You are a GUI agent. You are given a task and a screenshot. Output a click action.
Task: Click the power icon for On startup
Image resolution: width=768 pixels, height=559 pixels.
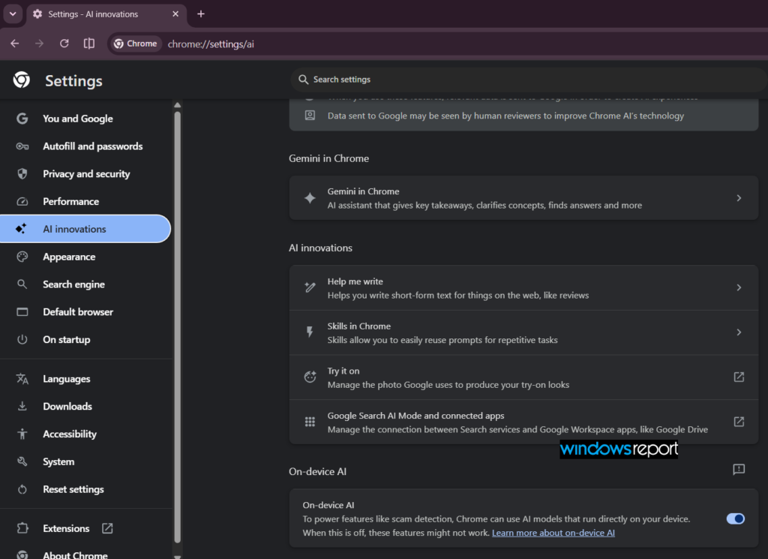click(22, 340)
